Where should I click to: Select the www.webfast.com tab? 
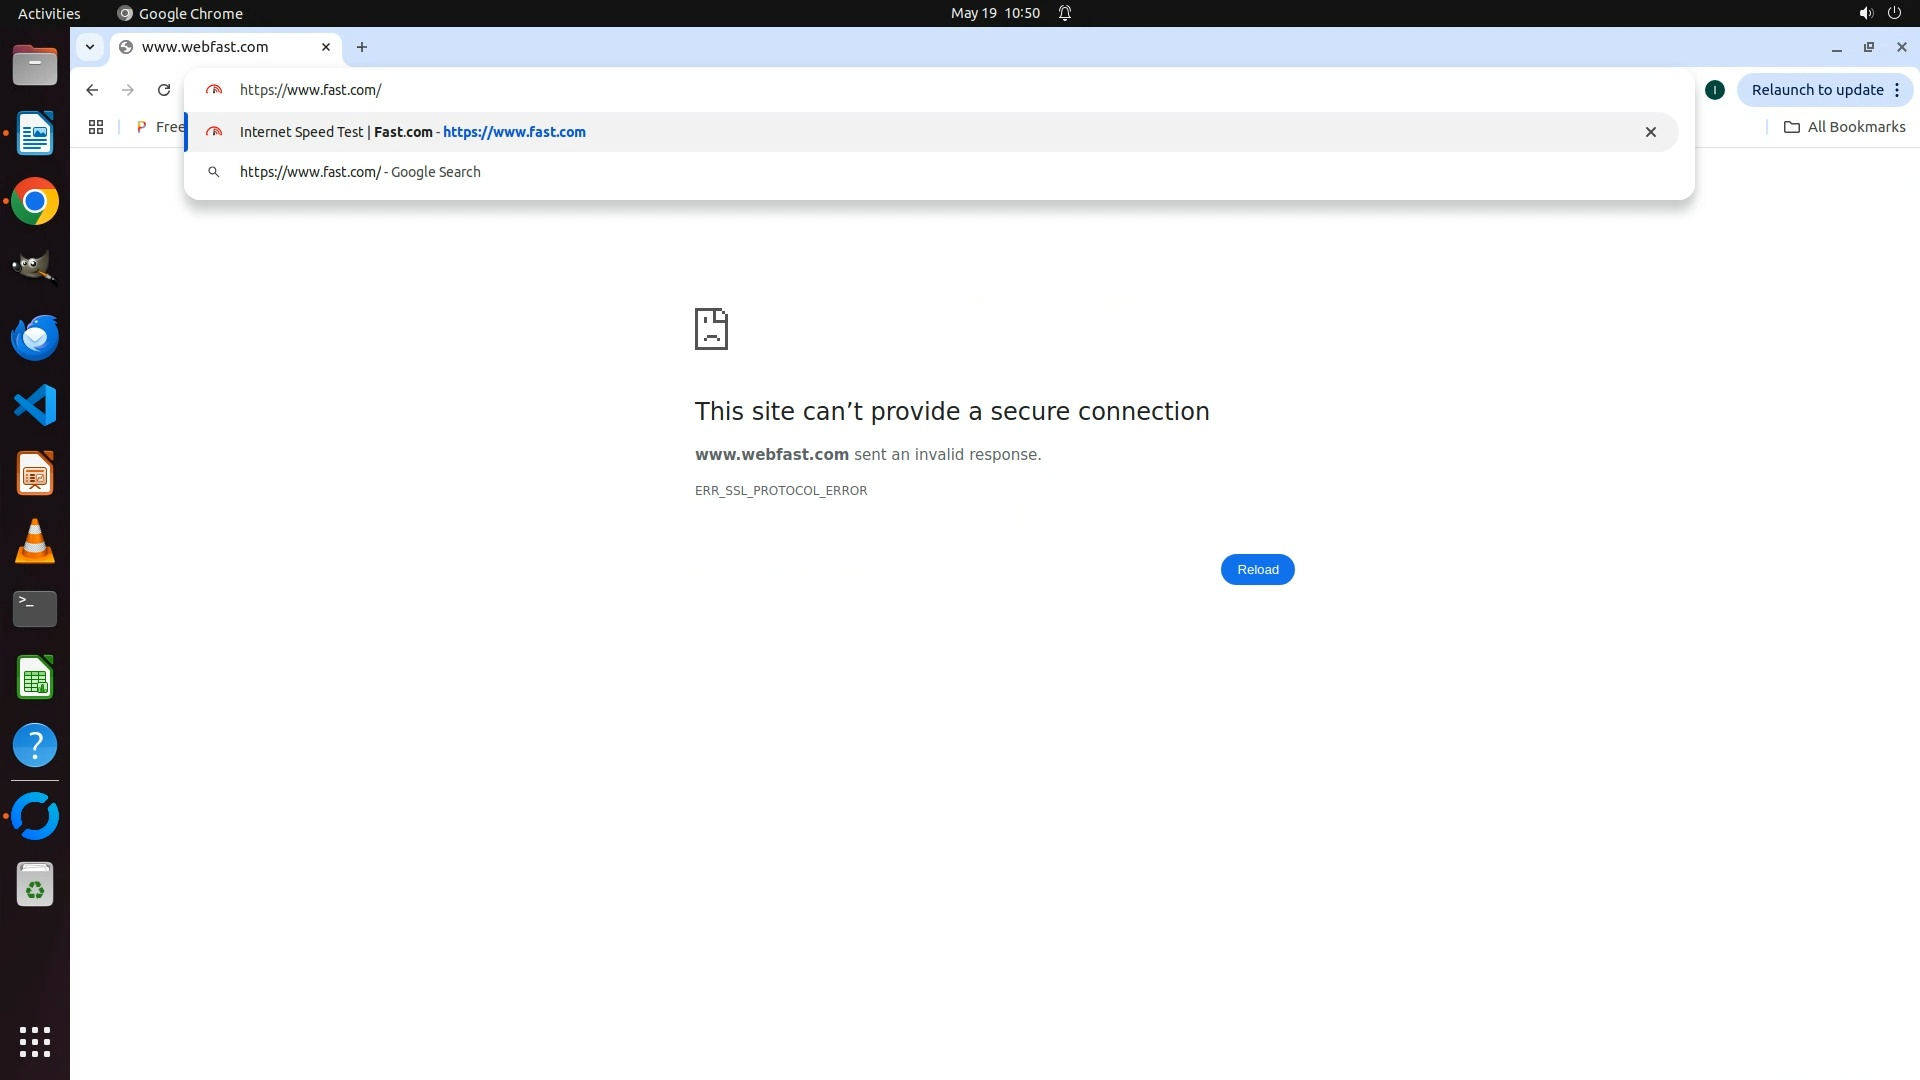205,47
